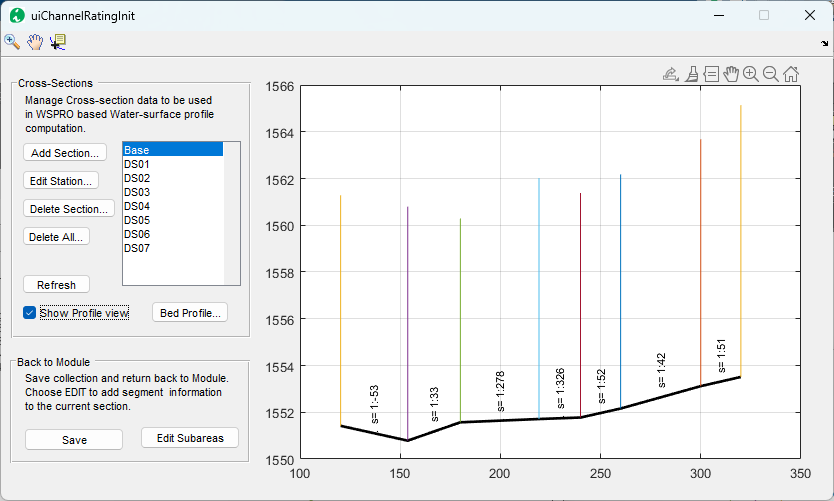
Task: Click the Add Section... button
Action: [x=65, y=153]
